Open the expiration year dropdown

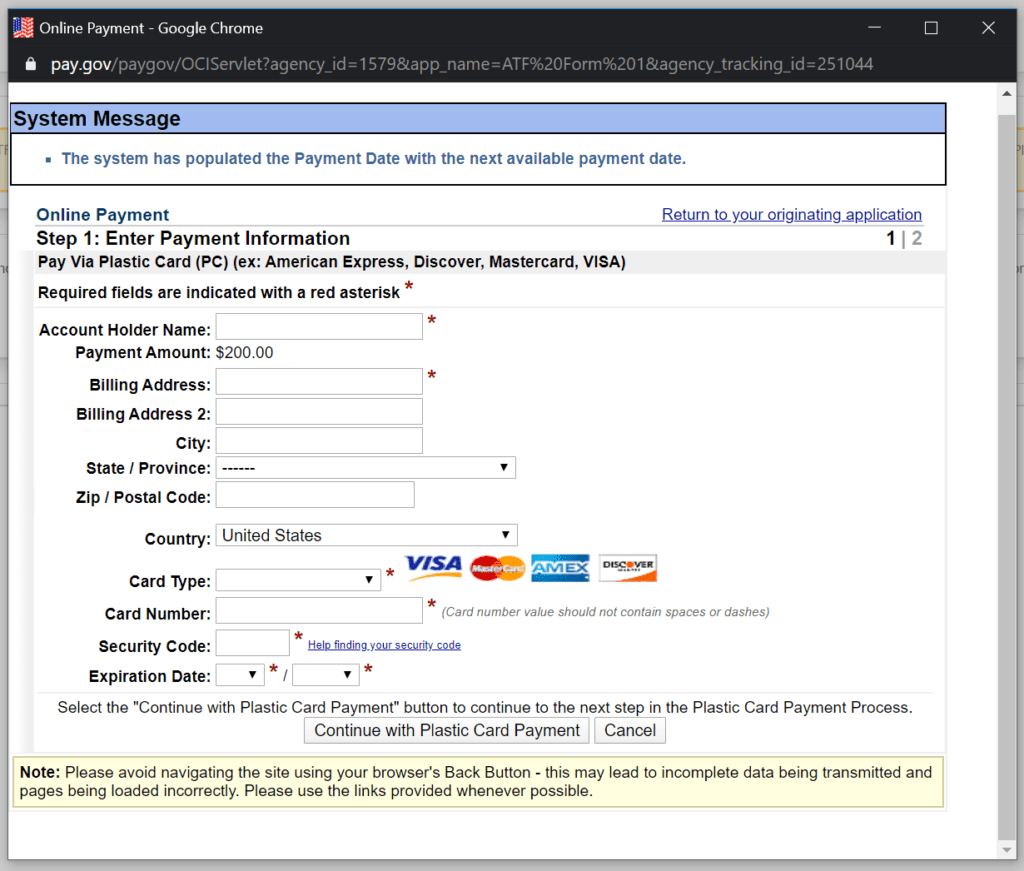point(326,674)
